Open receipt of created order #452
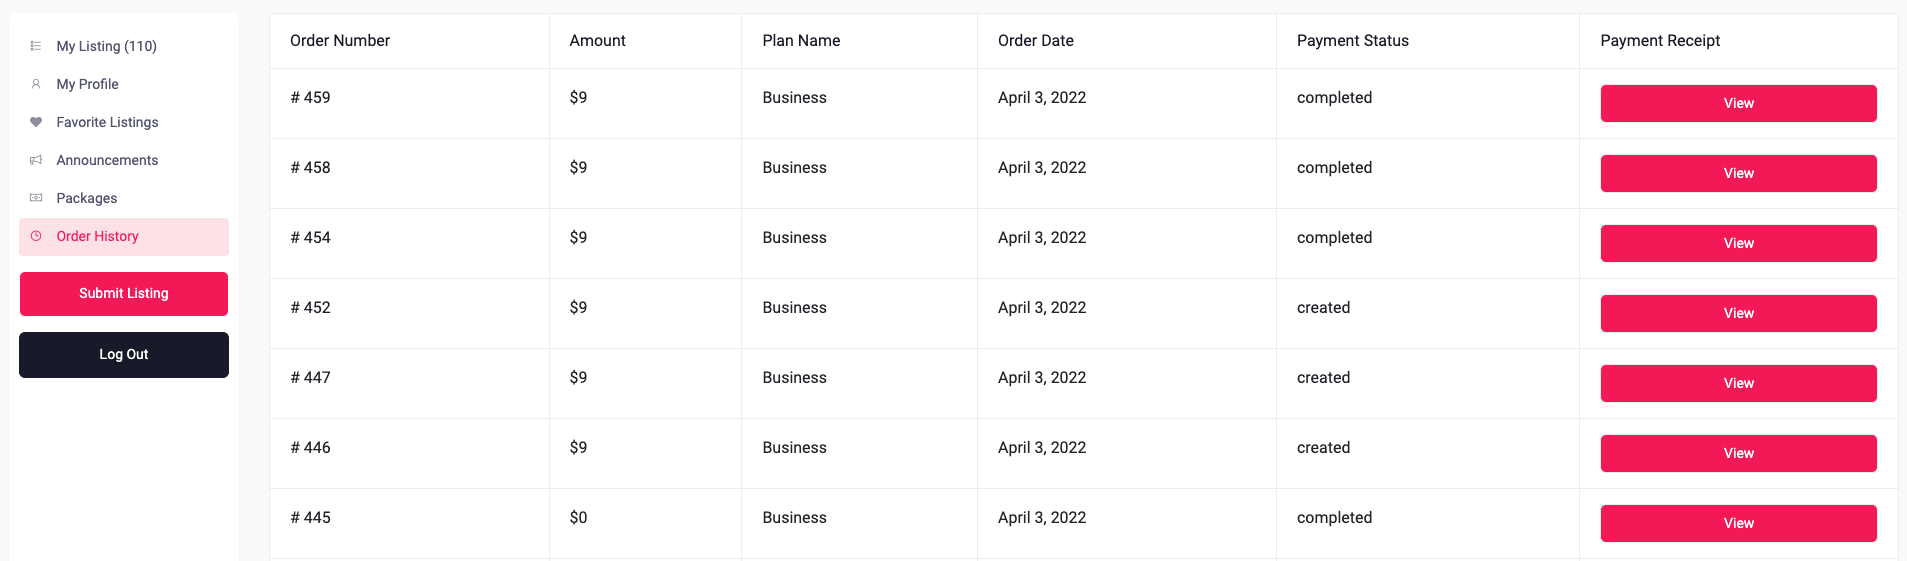 [1738, 313]
